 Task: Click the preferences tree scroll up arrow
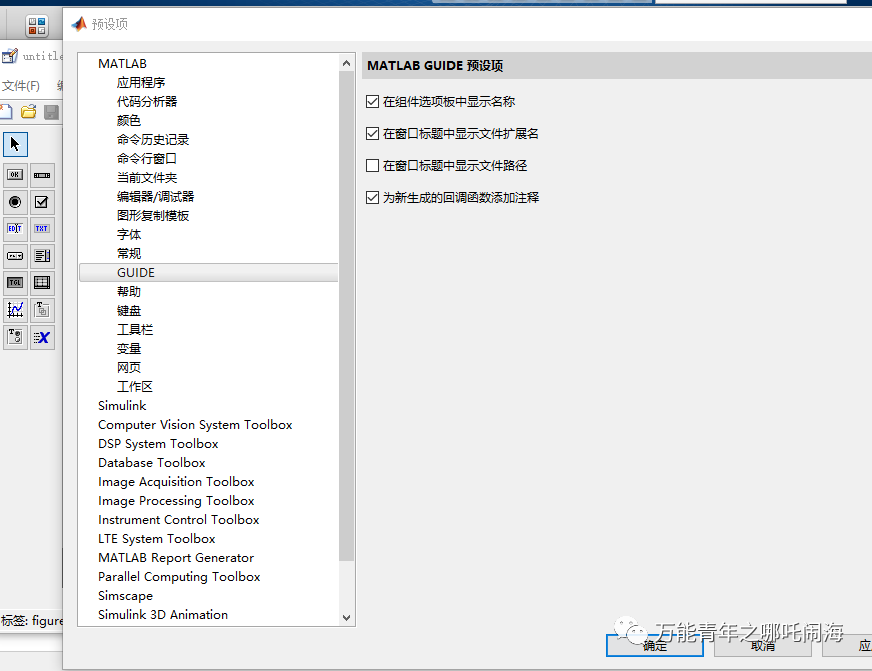tap(346, 63)
